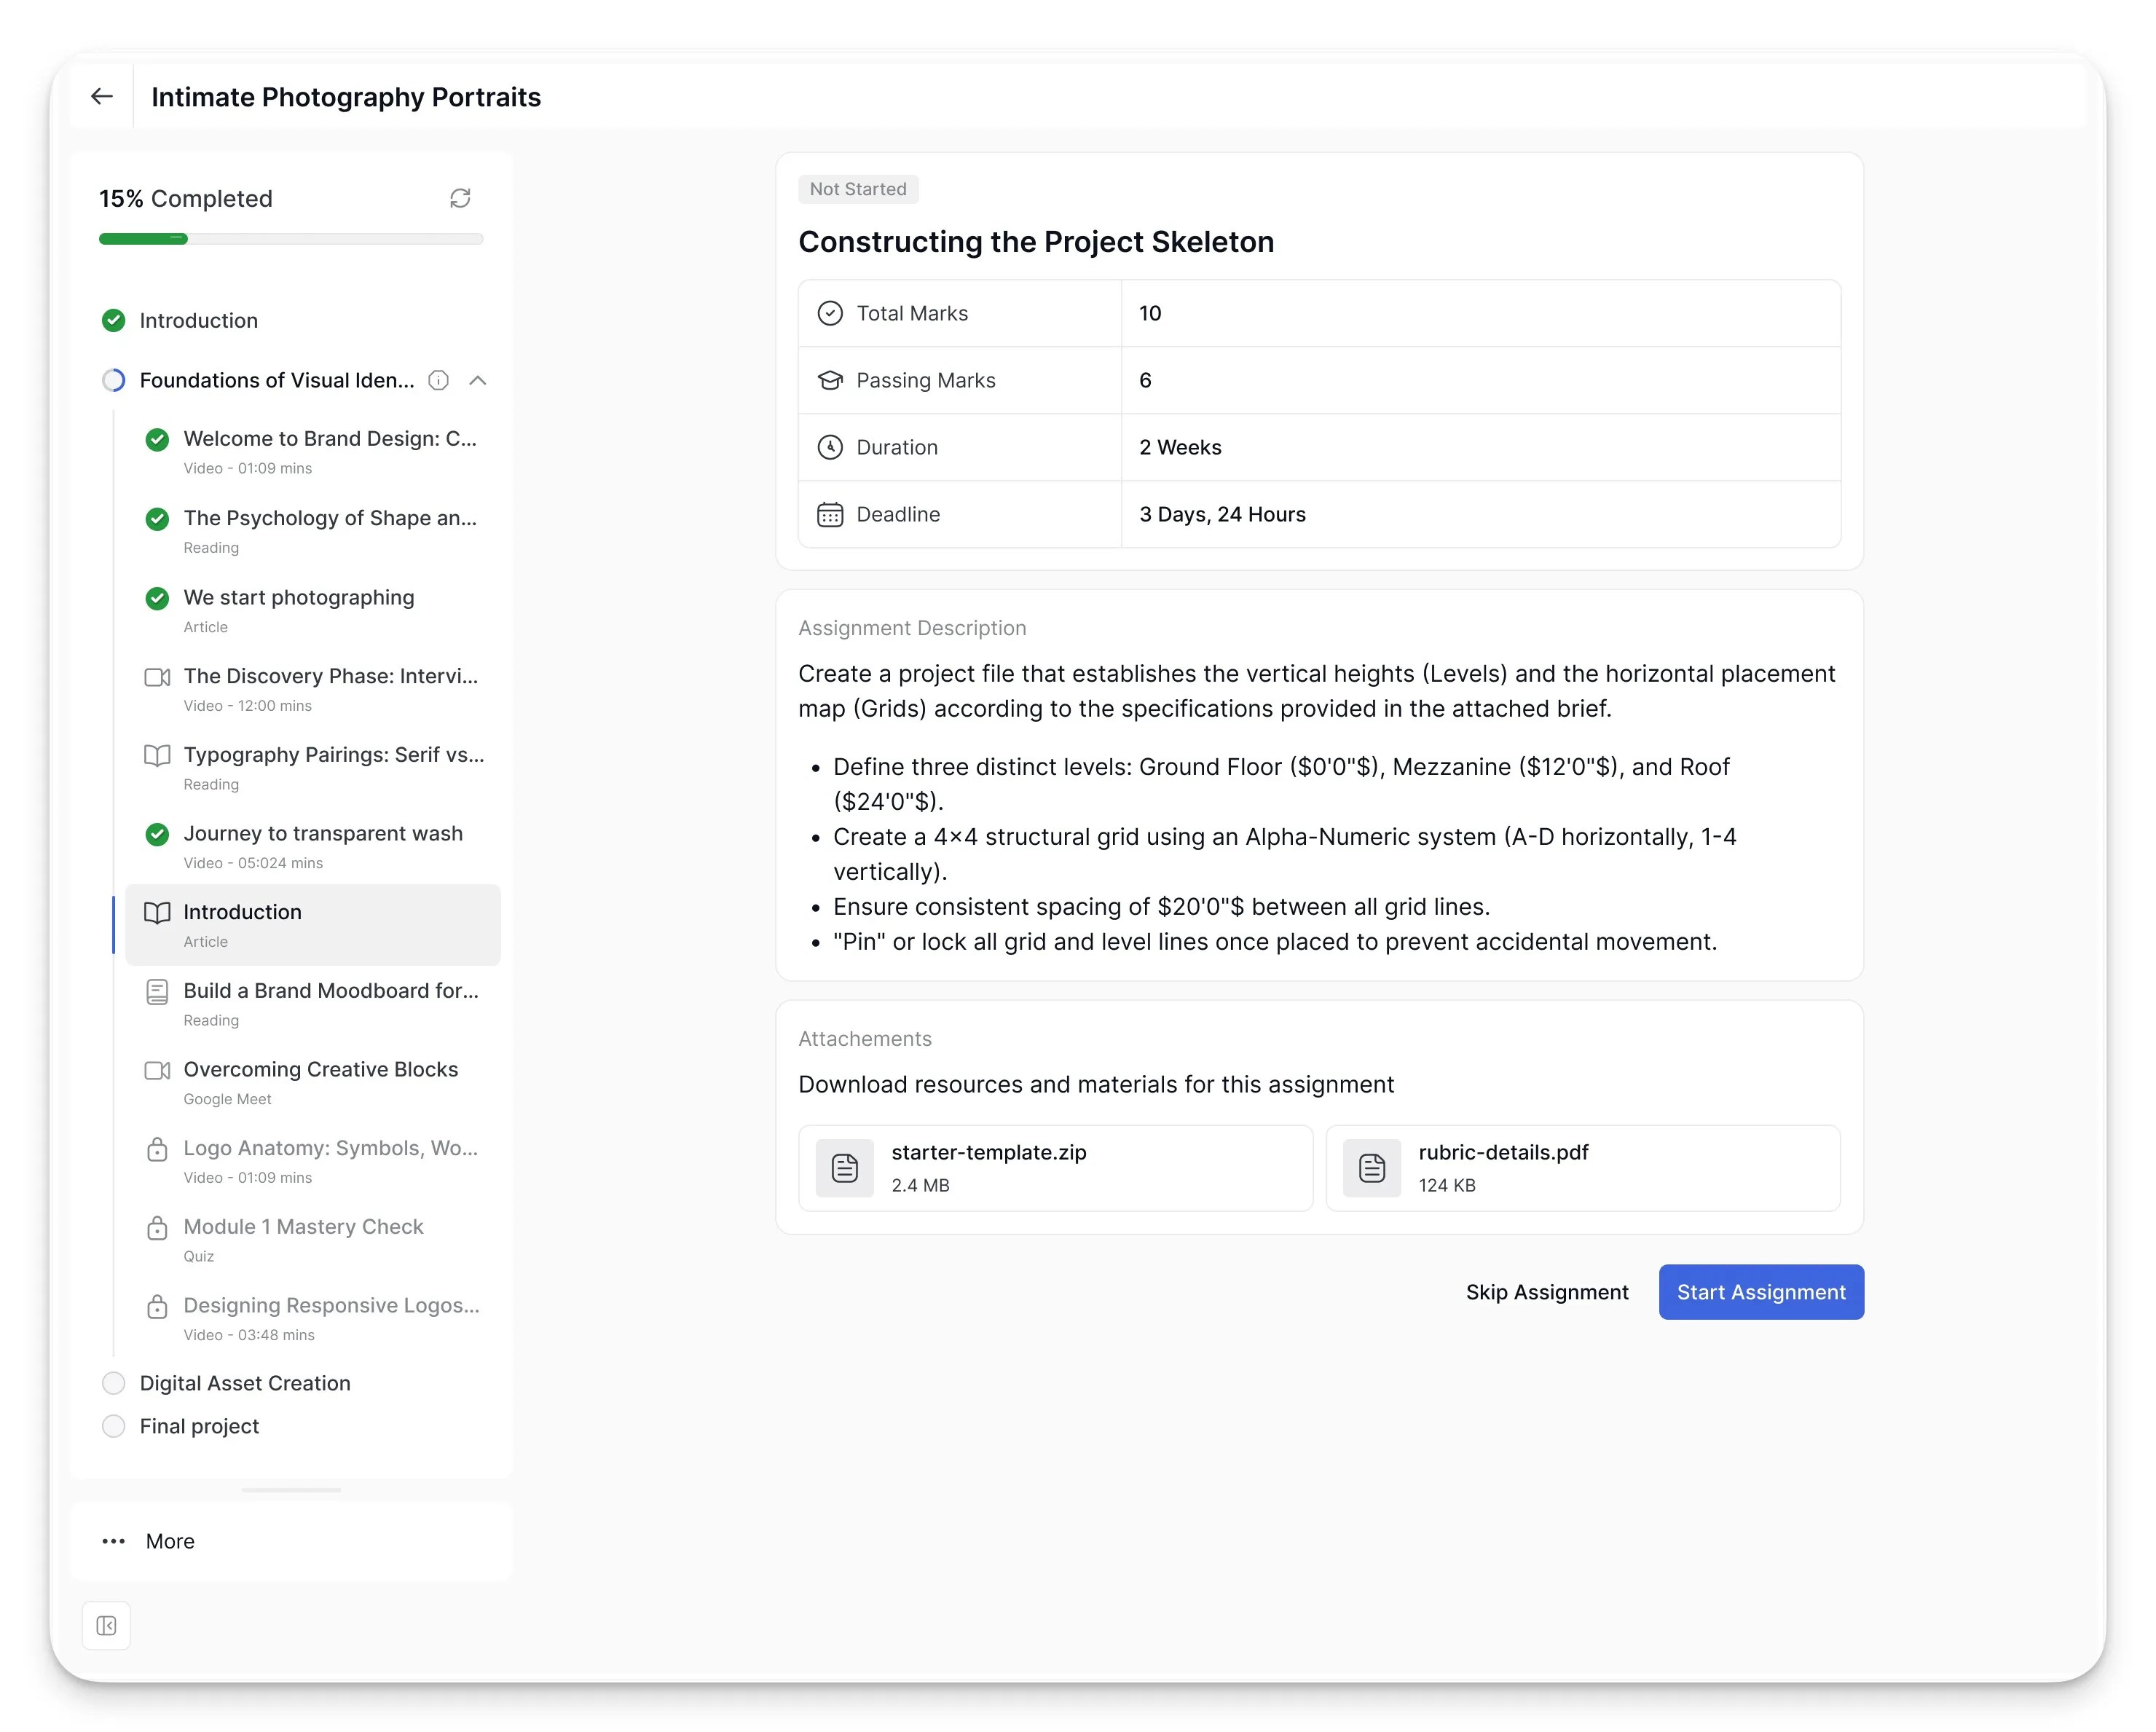
Task: Download starter-template.zip attachment
Action: 1055,1168
